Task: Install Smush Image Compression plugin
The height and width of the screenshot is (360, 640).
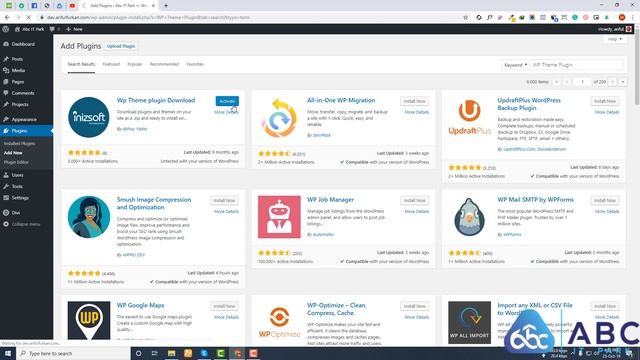Action: click(x=224, y=201)
